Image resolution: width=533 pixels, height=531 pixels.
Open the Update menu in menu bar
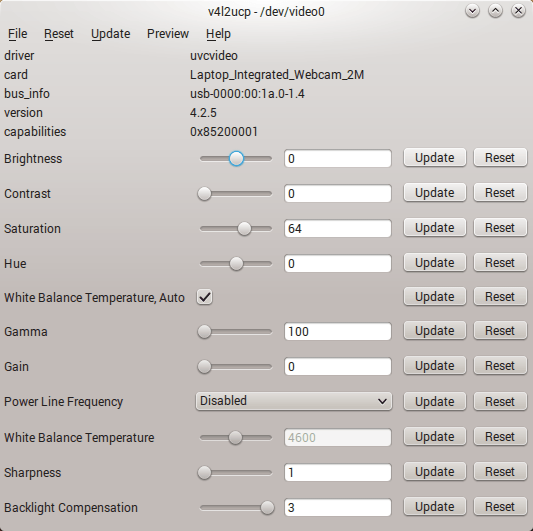coord(110,34)
